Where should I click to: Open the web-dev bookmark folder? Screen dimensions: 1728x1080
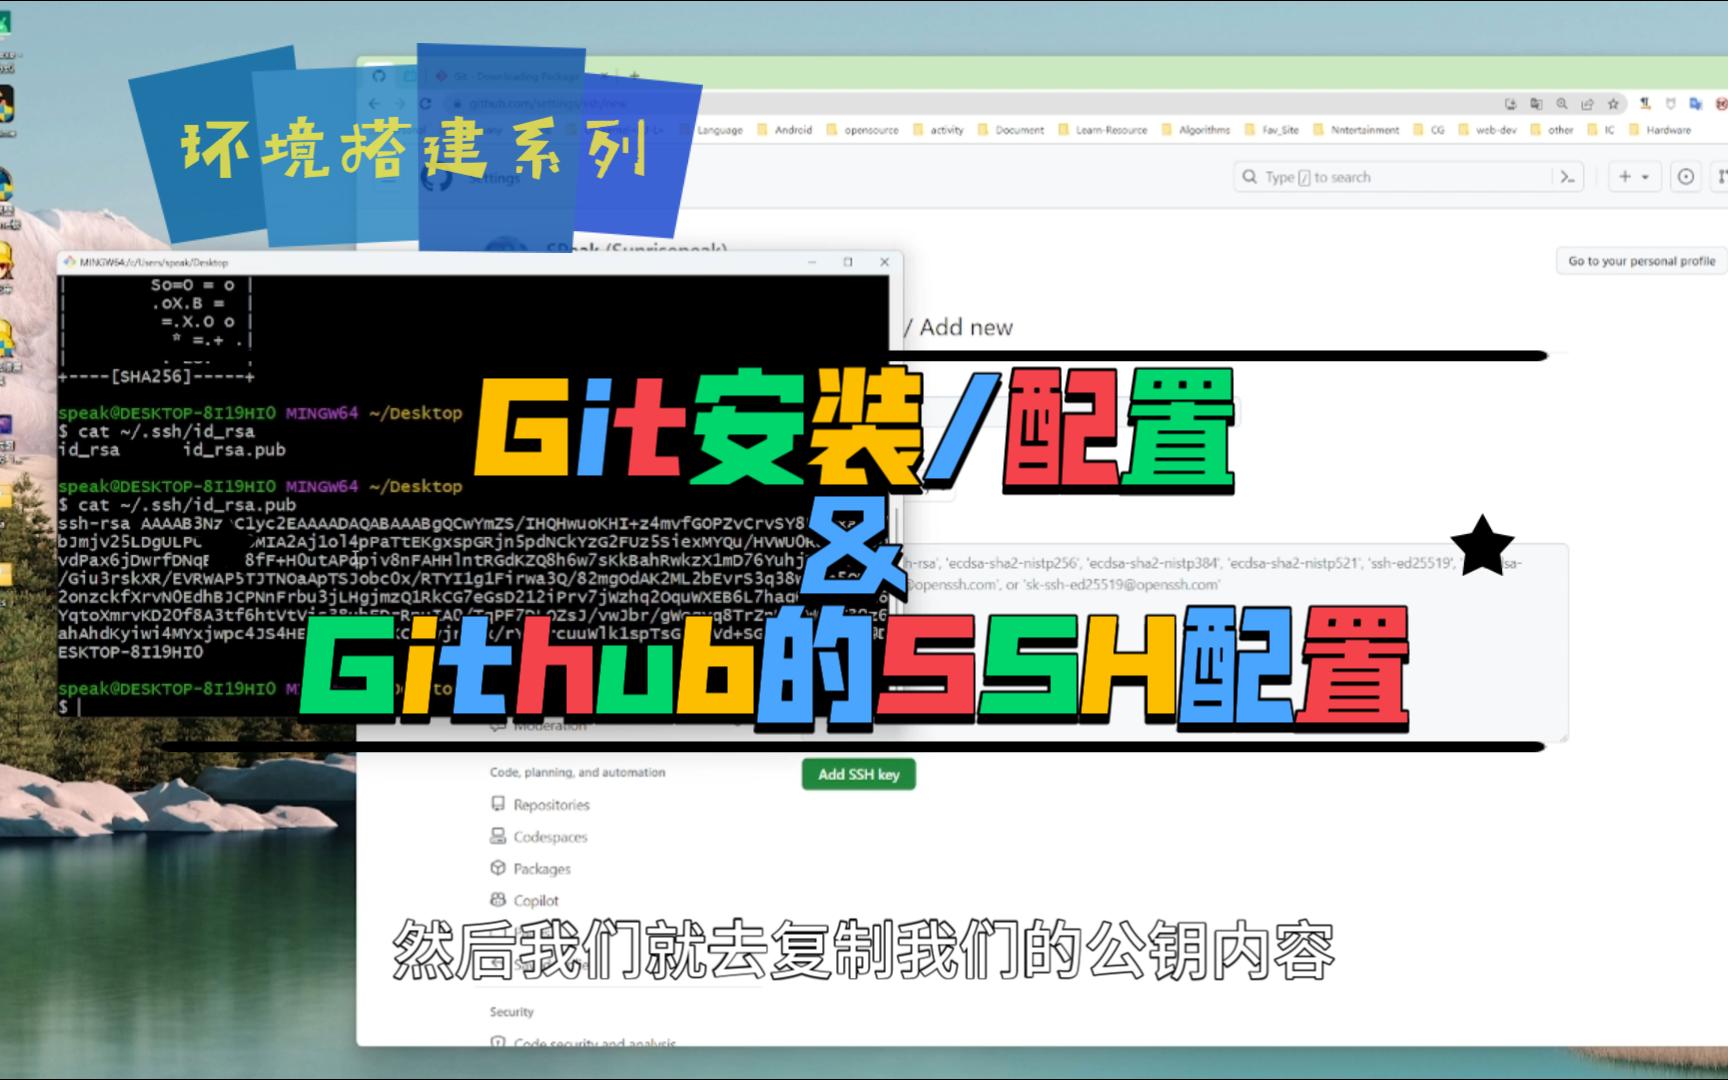[1488, 130]
